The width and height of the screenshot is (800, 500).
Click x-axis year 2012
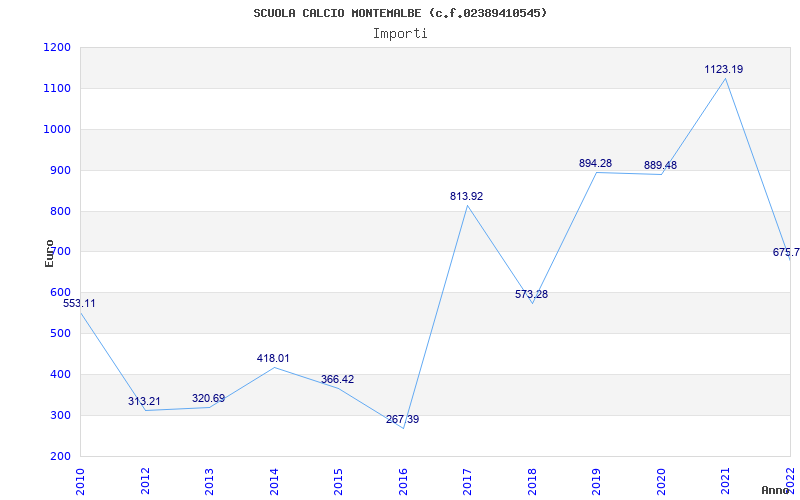pyautogui.click(x=145, y=482)
